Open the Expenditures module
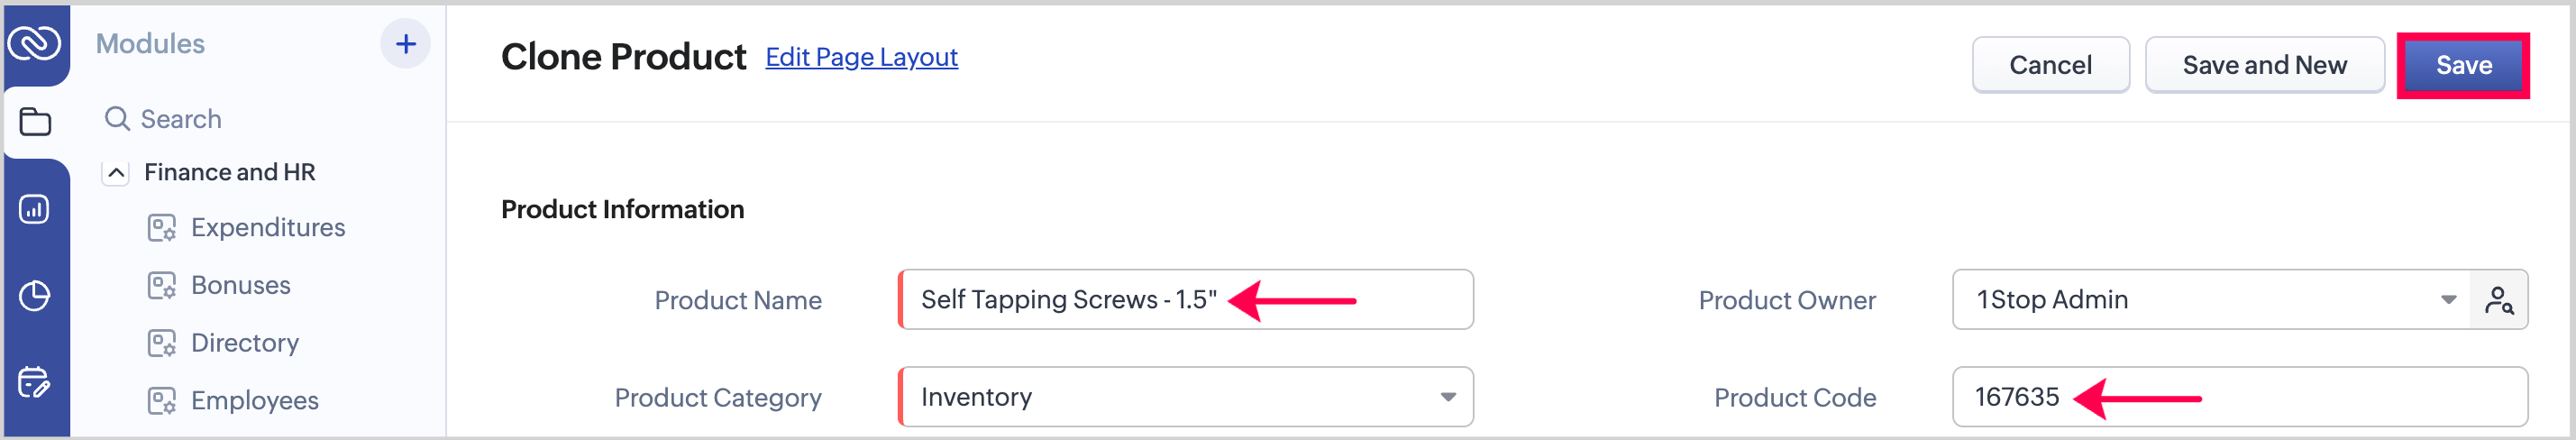 click(267, 228)
